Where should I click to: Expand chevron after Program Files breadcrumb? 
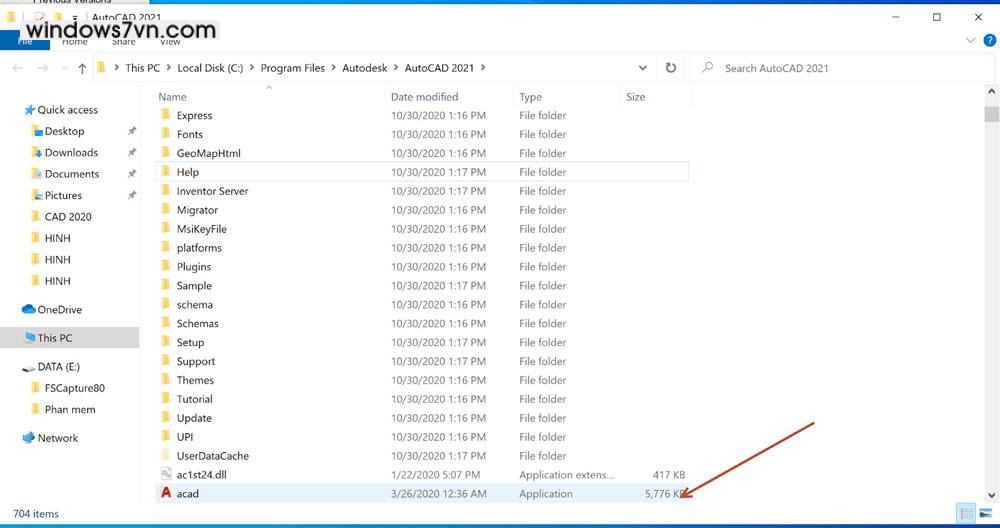(334, 68)
